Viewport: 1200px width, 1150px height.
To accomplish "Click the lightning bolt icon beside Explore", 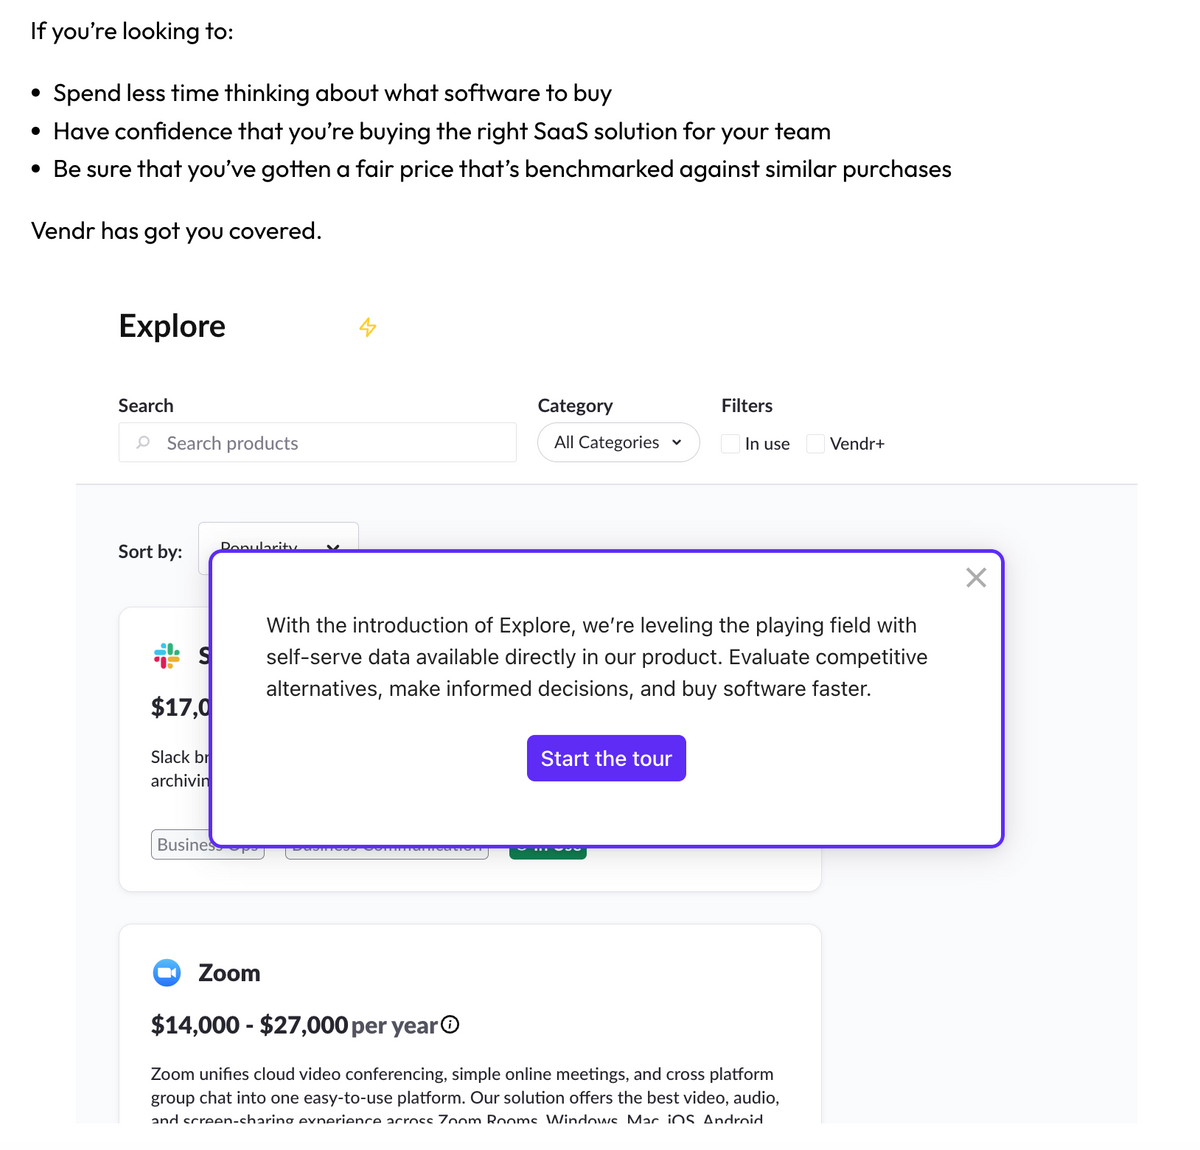I will click(368, 327).
